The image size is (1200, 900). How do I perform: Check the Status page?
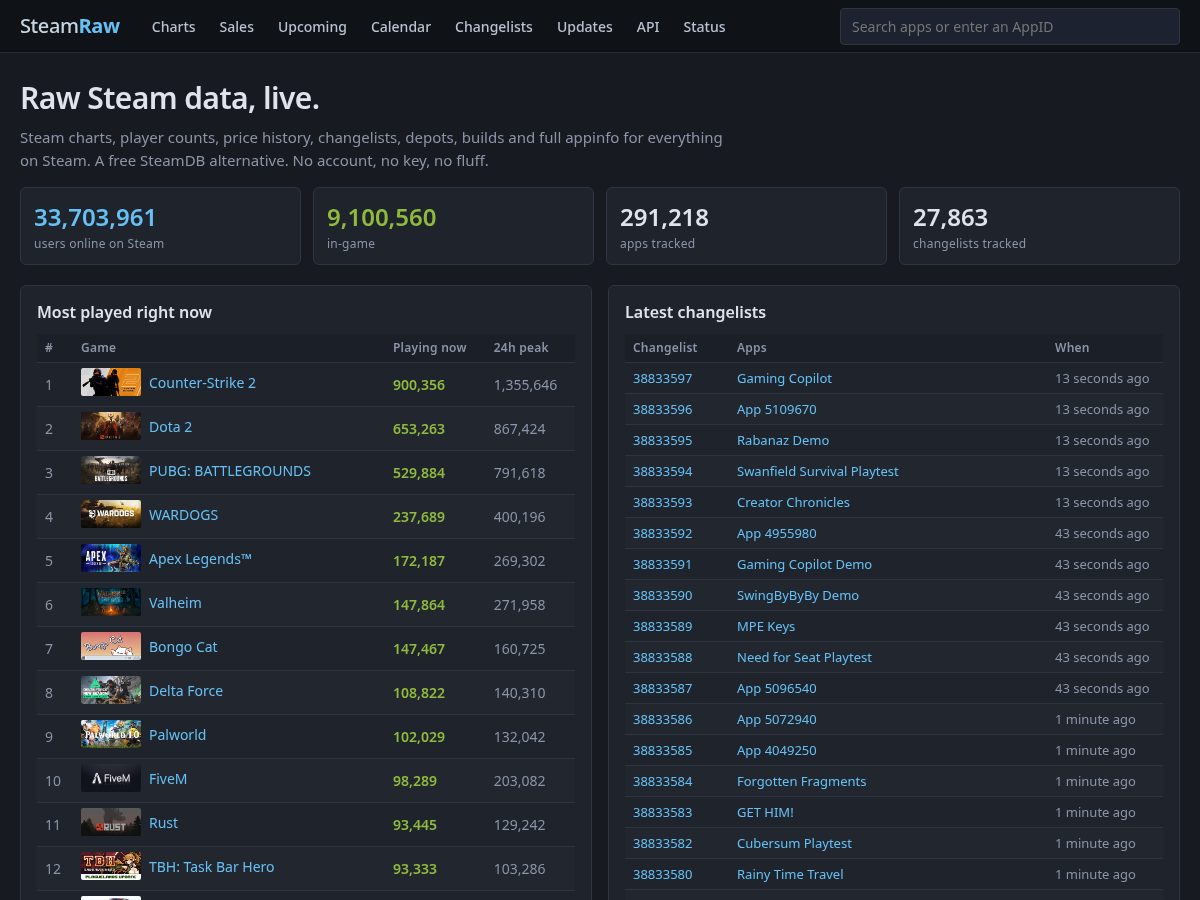coord(704,27)
